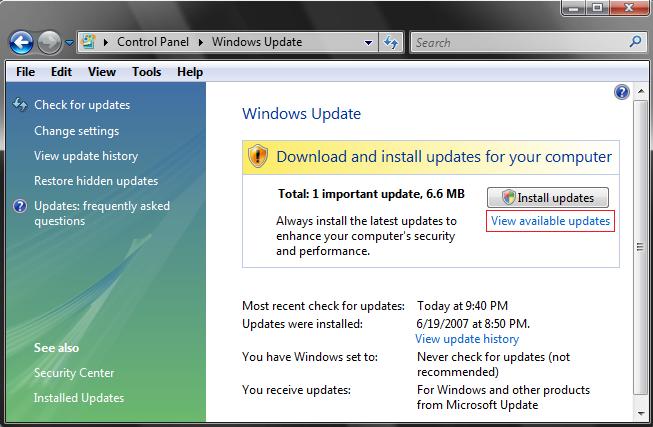The image size is (653, 427).
Task: Open View update history link under install date
Action: (467, 339)
